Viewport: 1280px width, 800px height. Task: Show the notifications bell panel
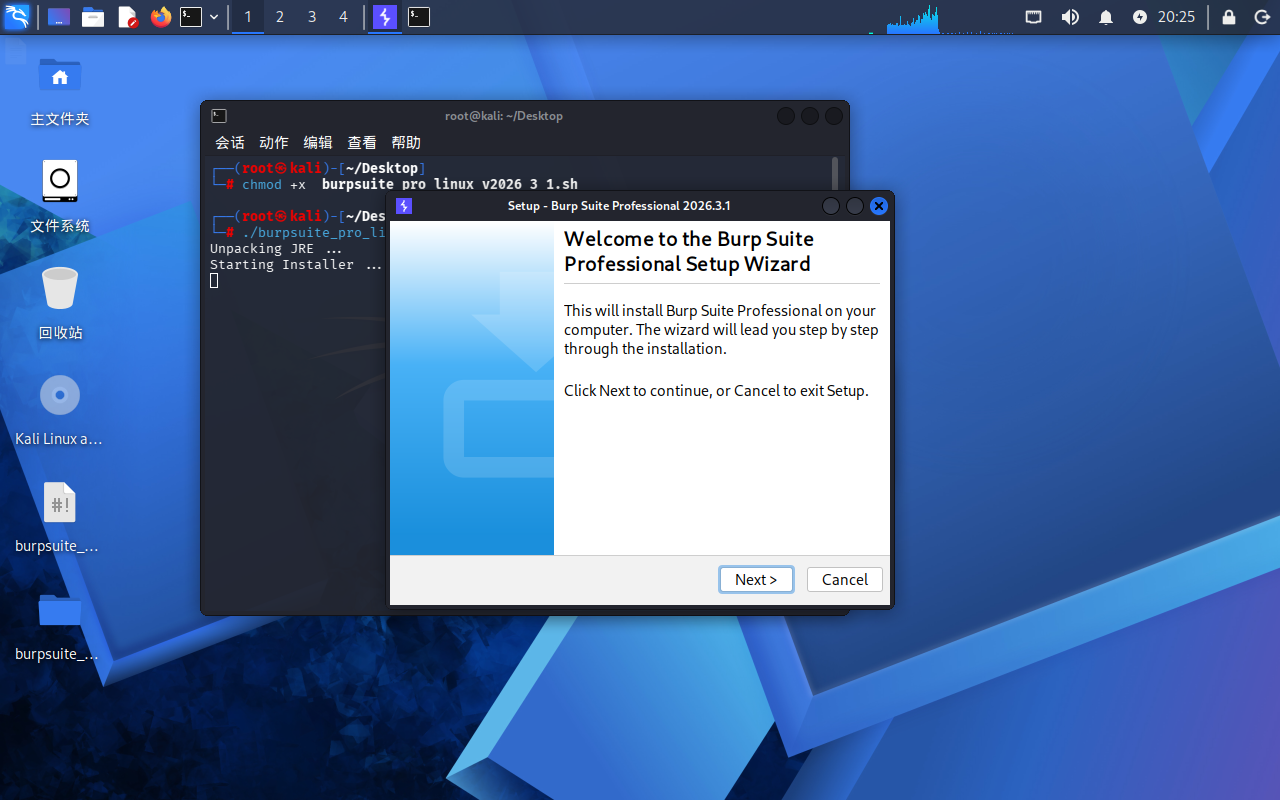click(x=1106, y=17)
